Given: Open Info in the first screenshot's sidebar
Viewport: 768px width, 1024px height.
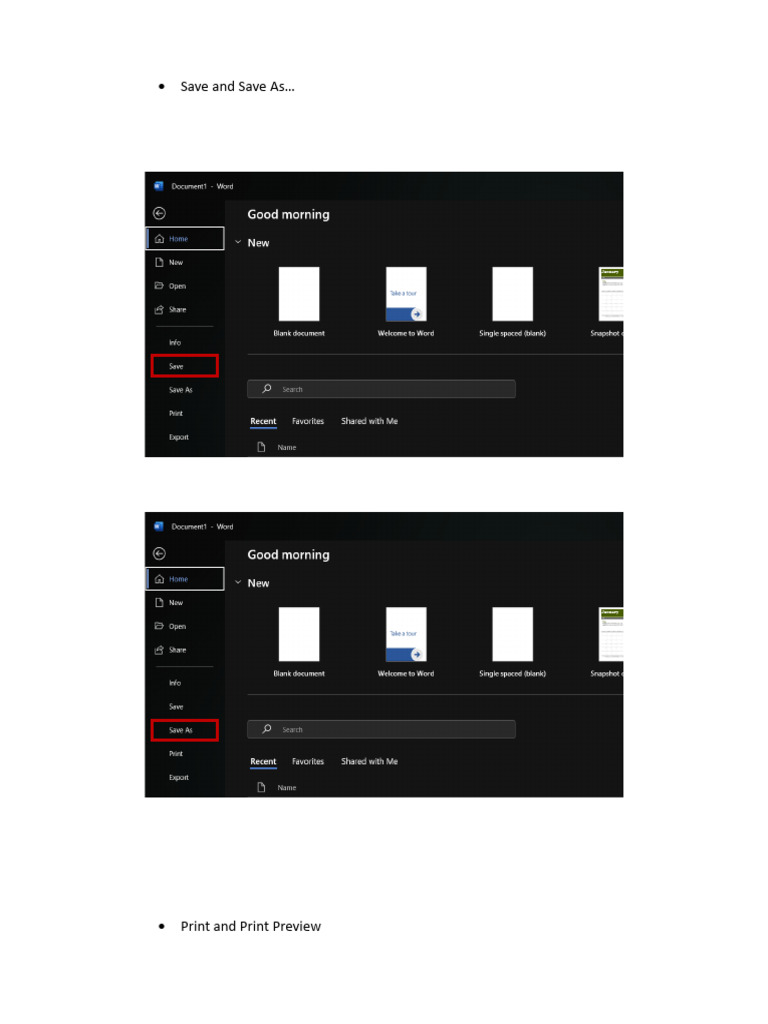Looking at the screenshot, I should pyautogui.click(x=175, y=342).
